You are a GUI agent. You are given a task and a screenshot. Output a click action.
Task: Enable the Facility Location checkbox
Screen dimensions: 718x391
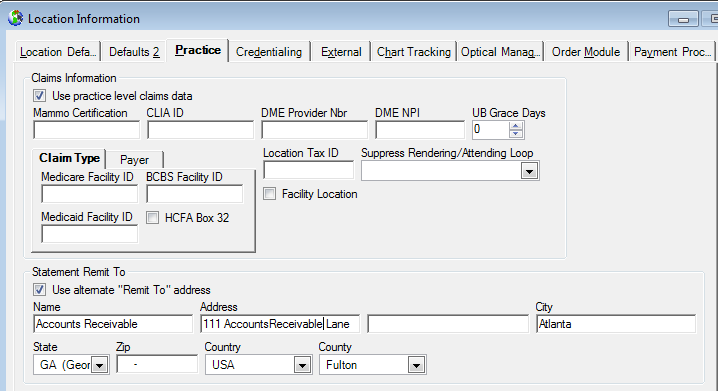(x=270, y=194)
